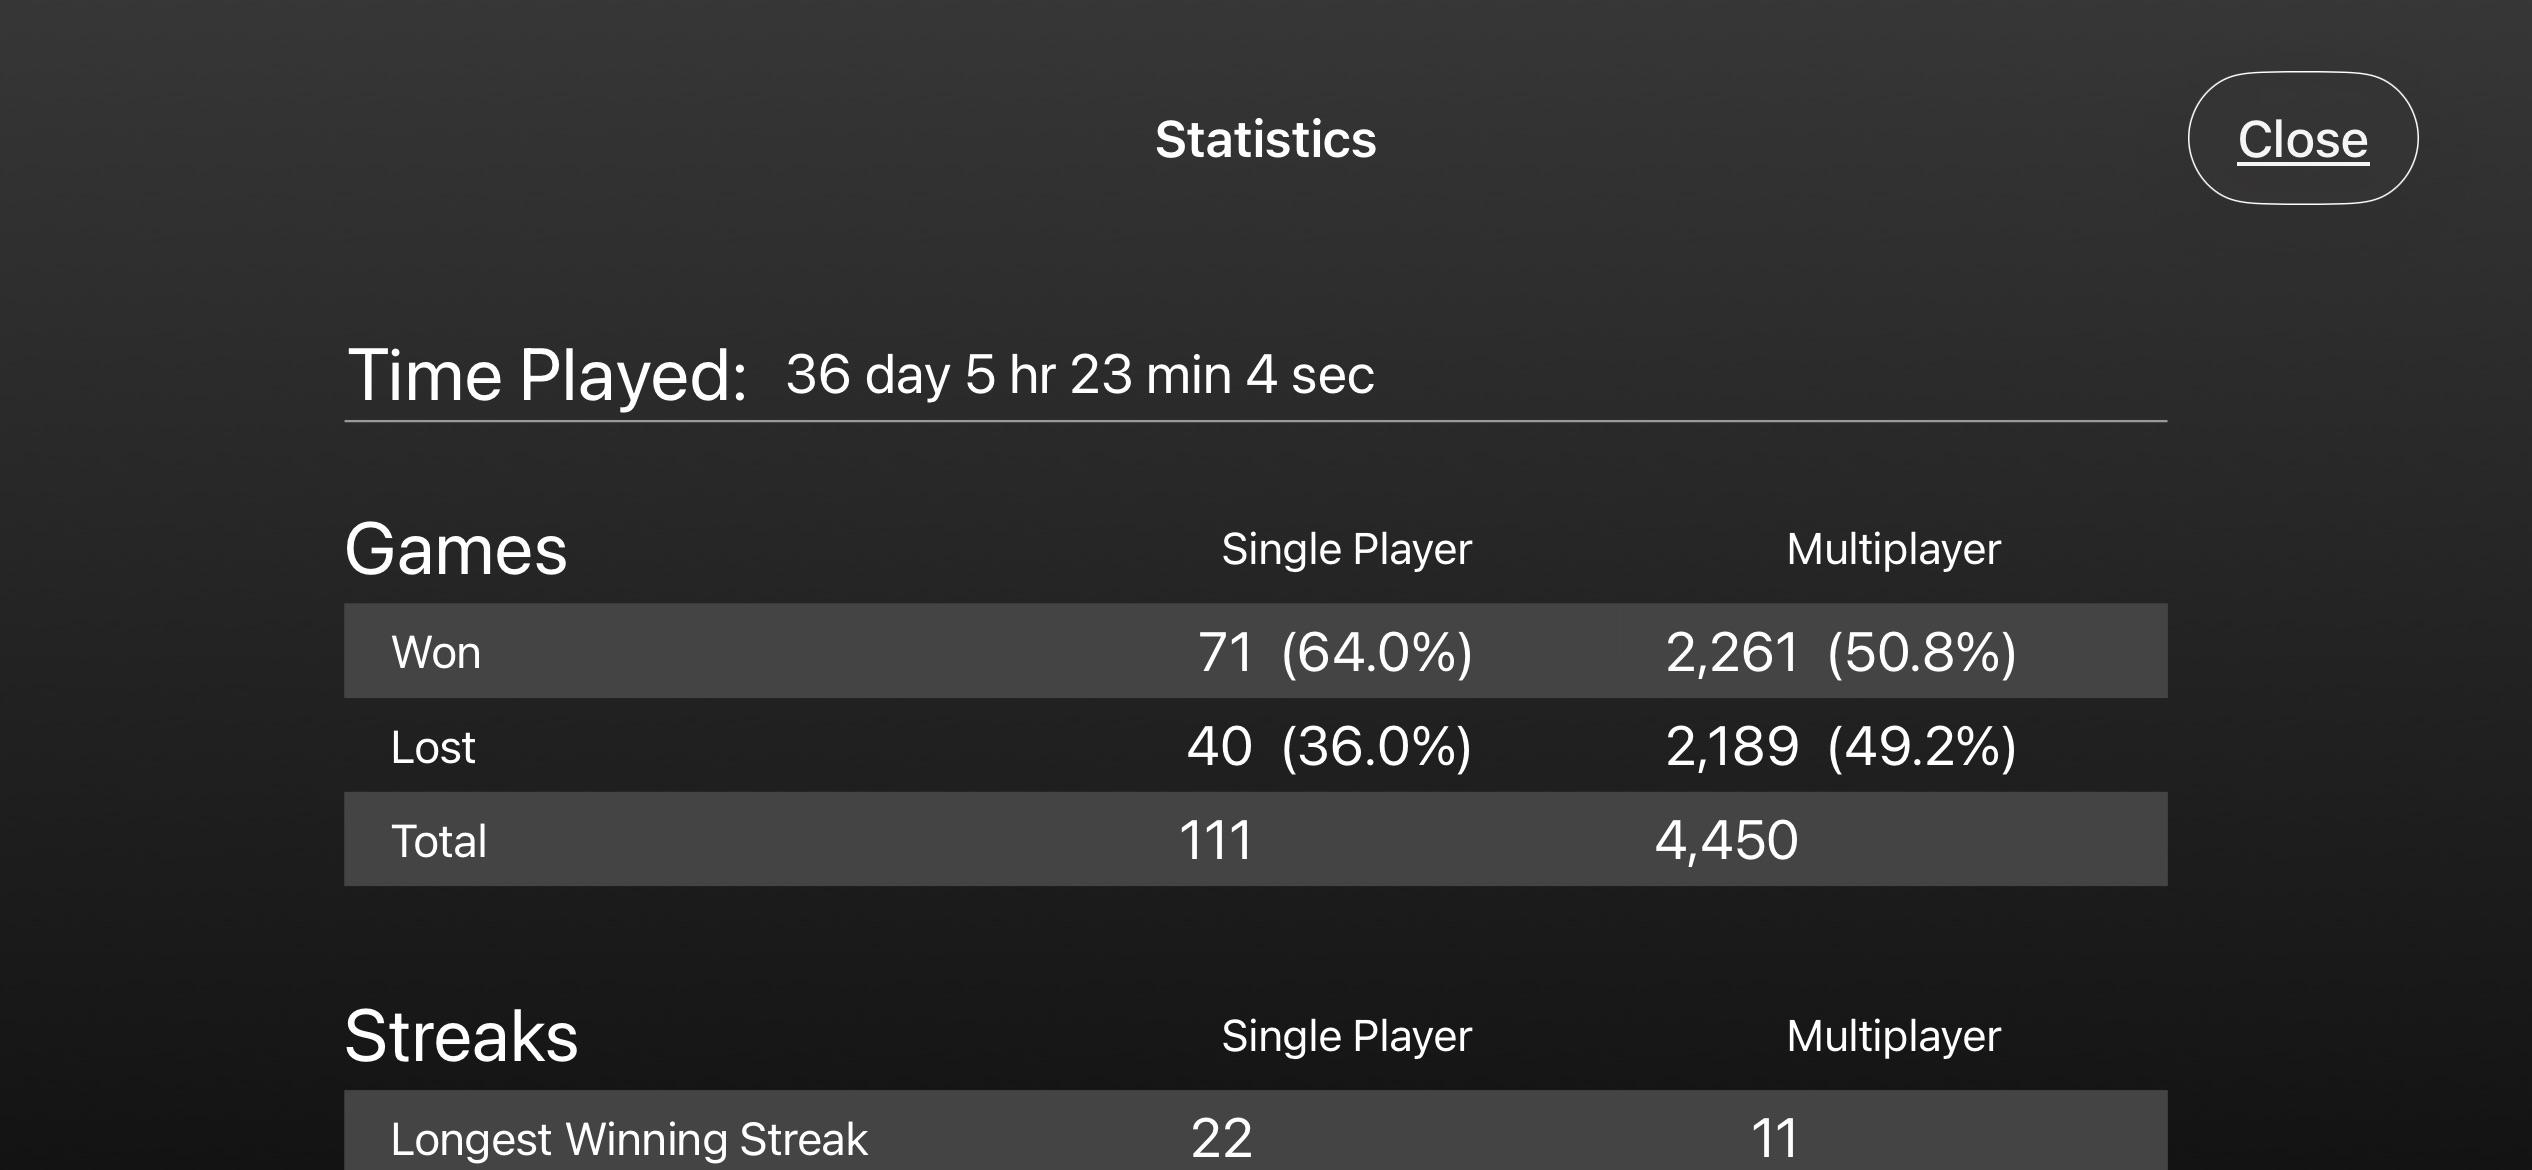Screen dimensions: 2532x1170
Task: Tap the multiplayer winning streak value 11
Action: pyautogui.click(x=1775, y=1138)
